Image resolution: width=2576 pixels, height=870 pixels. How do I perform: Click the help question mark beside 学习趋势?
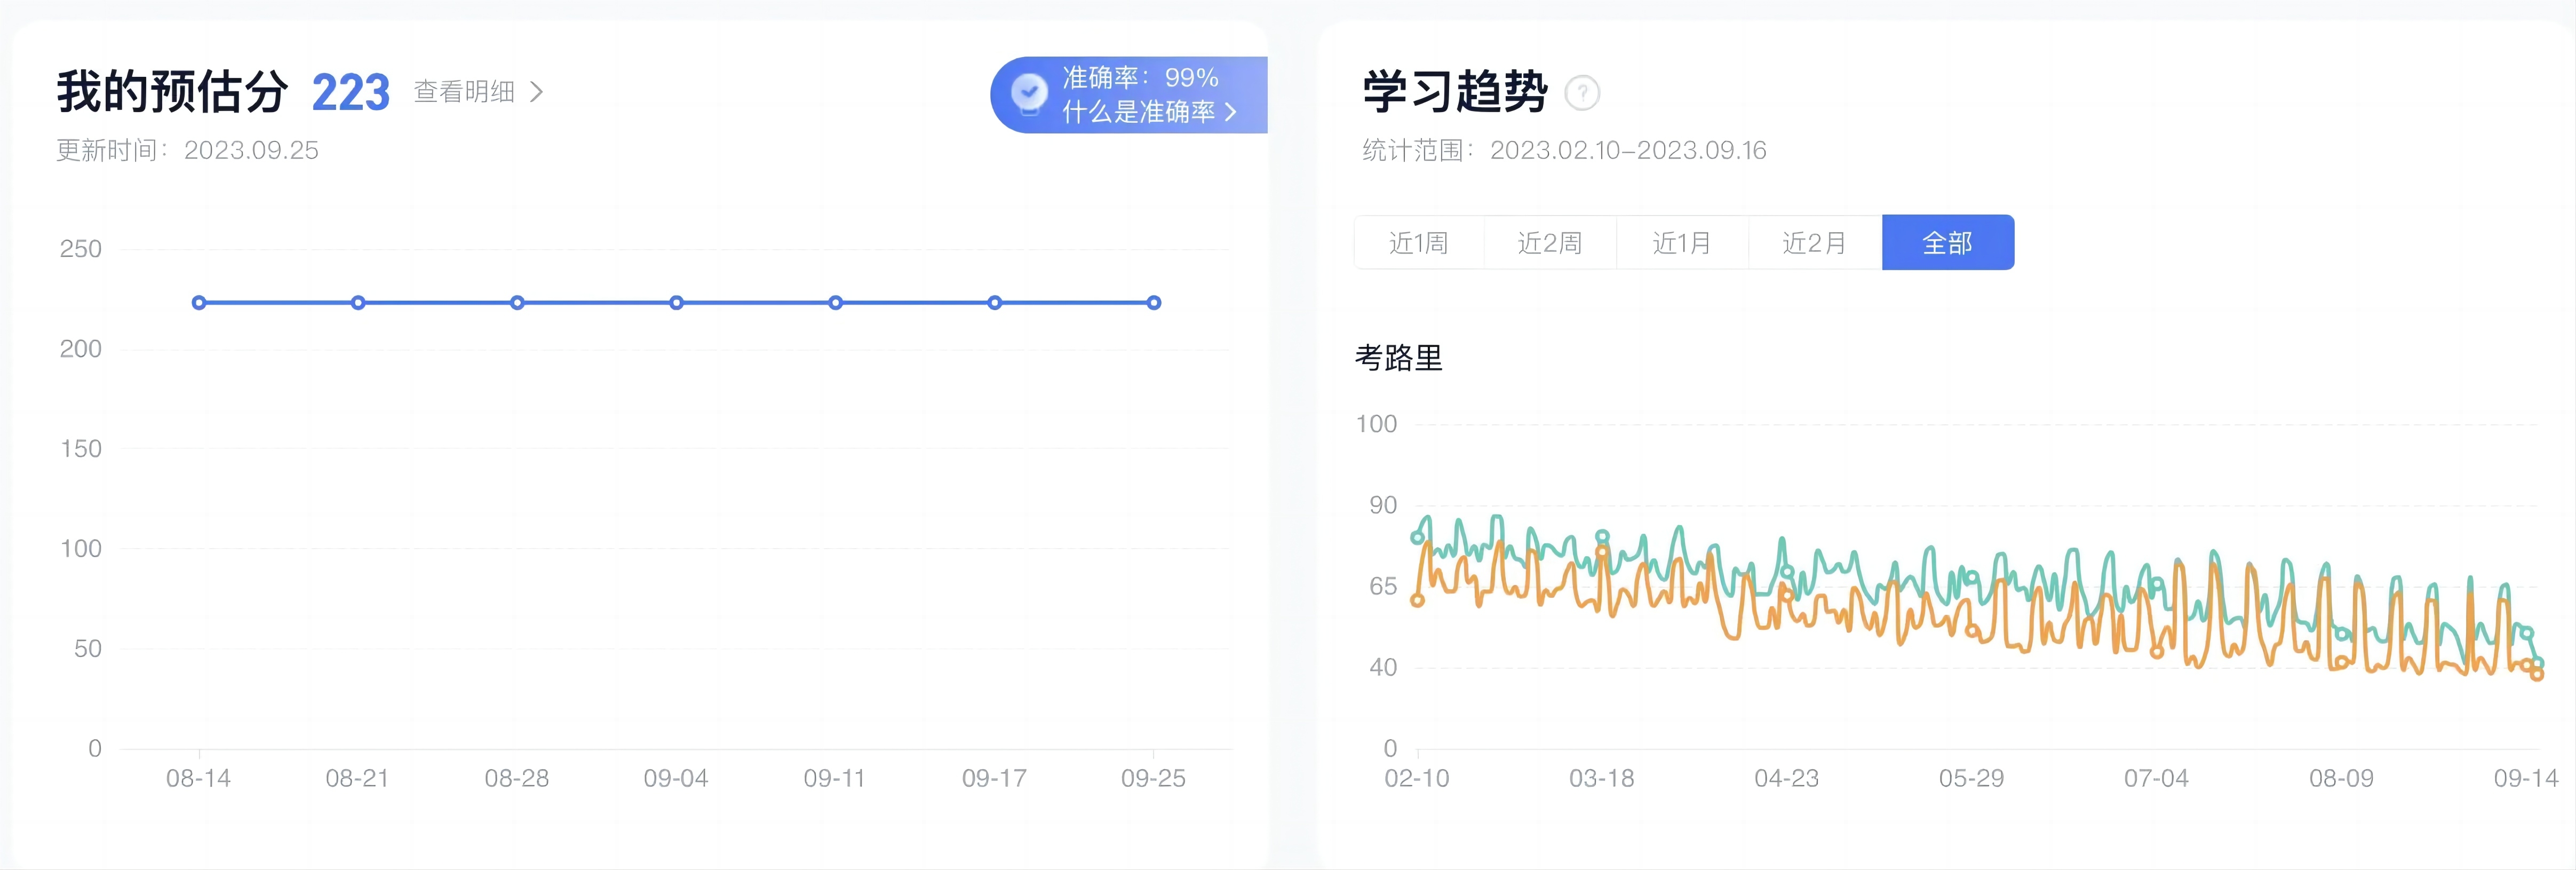[x=1582, y=93]
